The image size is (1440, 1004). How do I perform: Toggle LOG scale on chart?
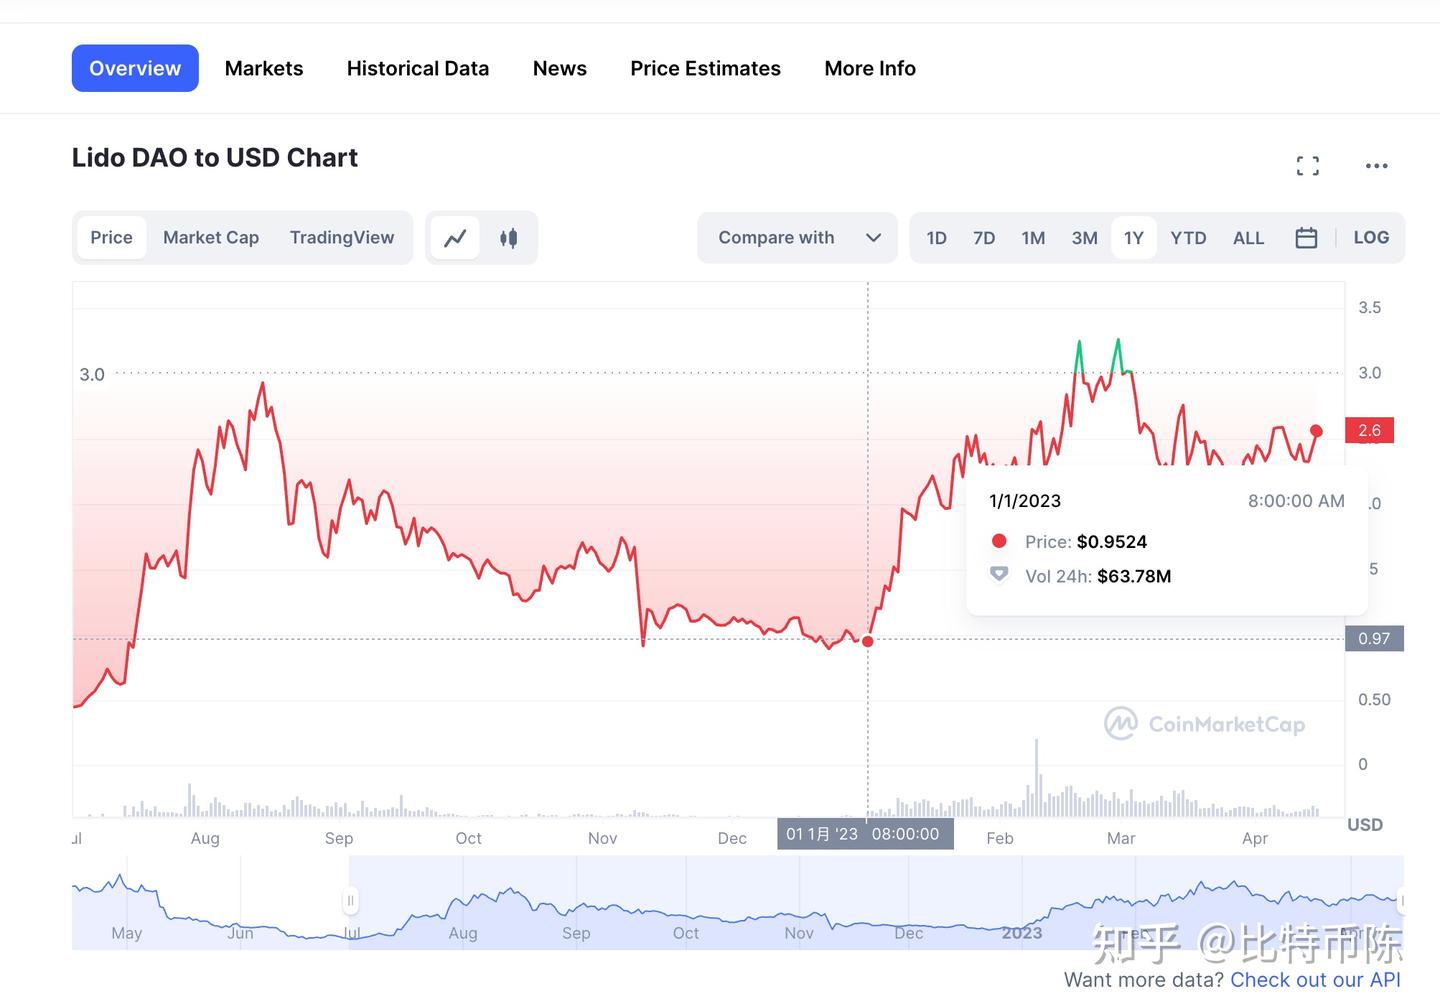(1370, 238)
